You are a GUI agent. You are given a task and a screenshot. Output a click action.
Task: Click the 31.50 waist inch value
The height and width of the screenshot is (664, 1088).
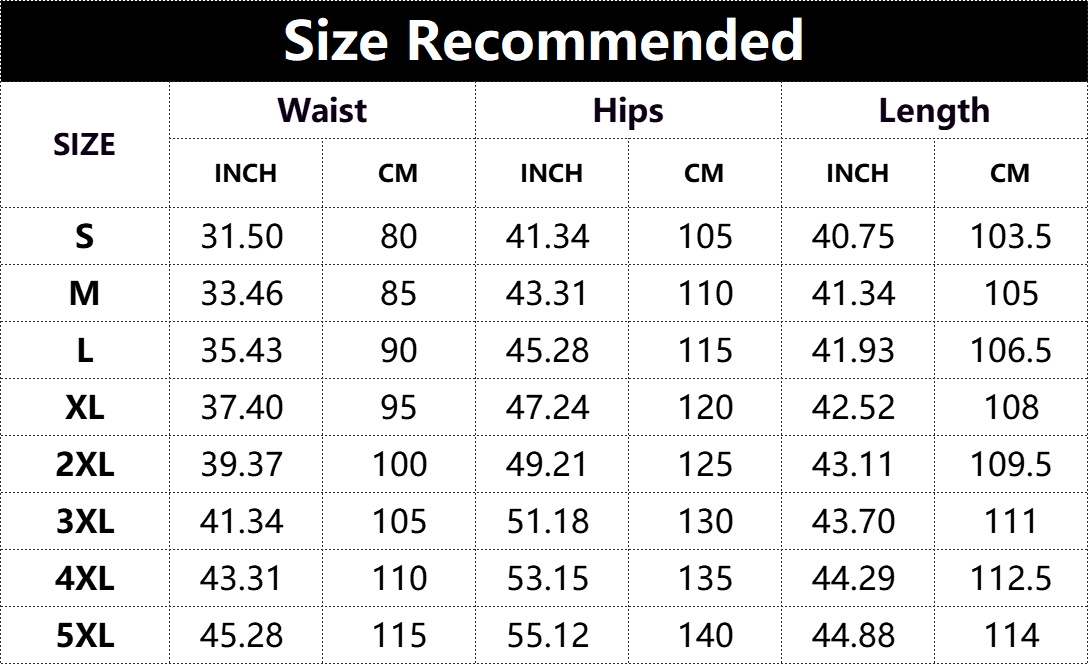pos(242,236)
